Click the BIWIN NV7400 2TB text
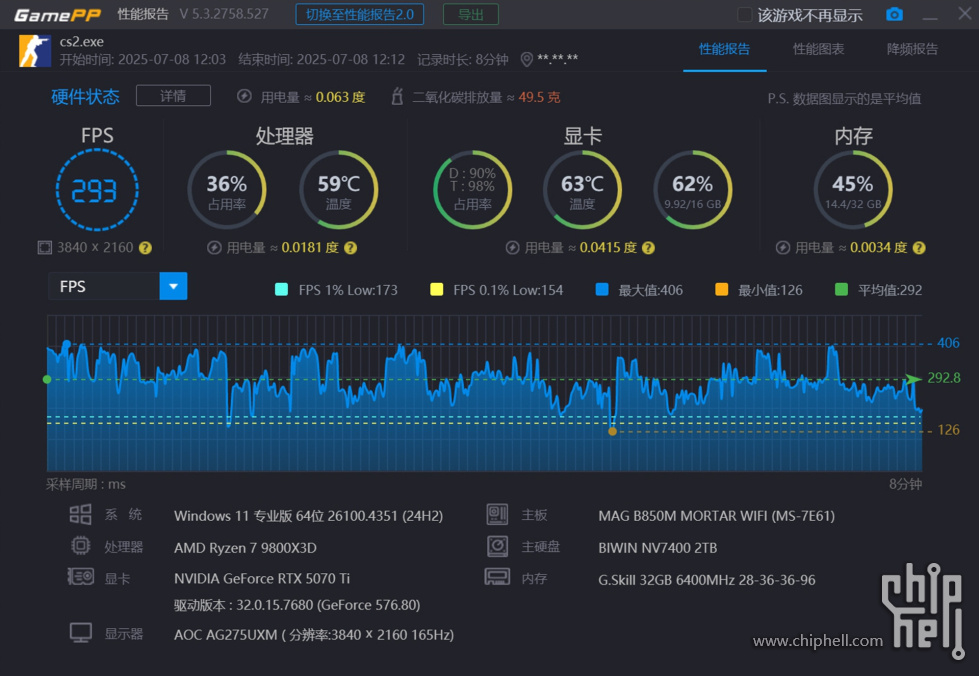Screen dimensions: 979x676 point(657,548)
